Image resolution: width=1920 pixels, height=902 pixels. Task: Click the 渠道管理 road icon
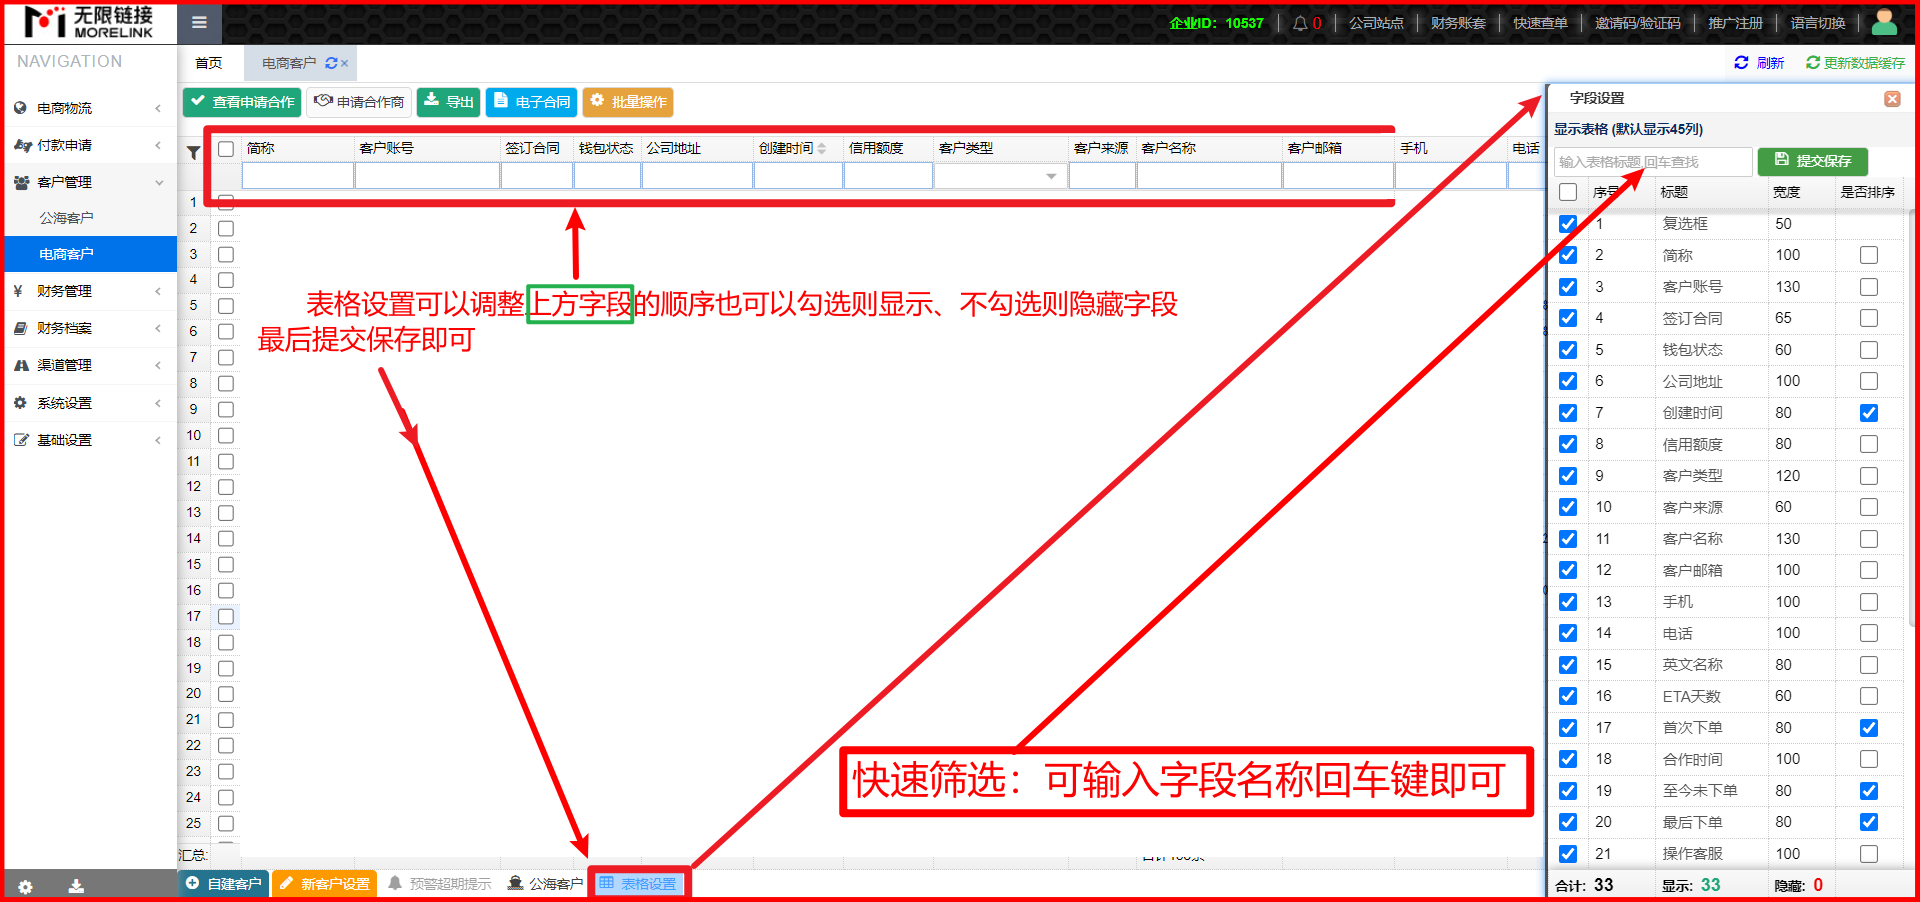[x=21, y=365]
